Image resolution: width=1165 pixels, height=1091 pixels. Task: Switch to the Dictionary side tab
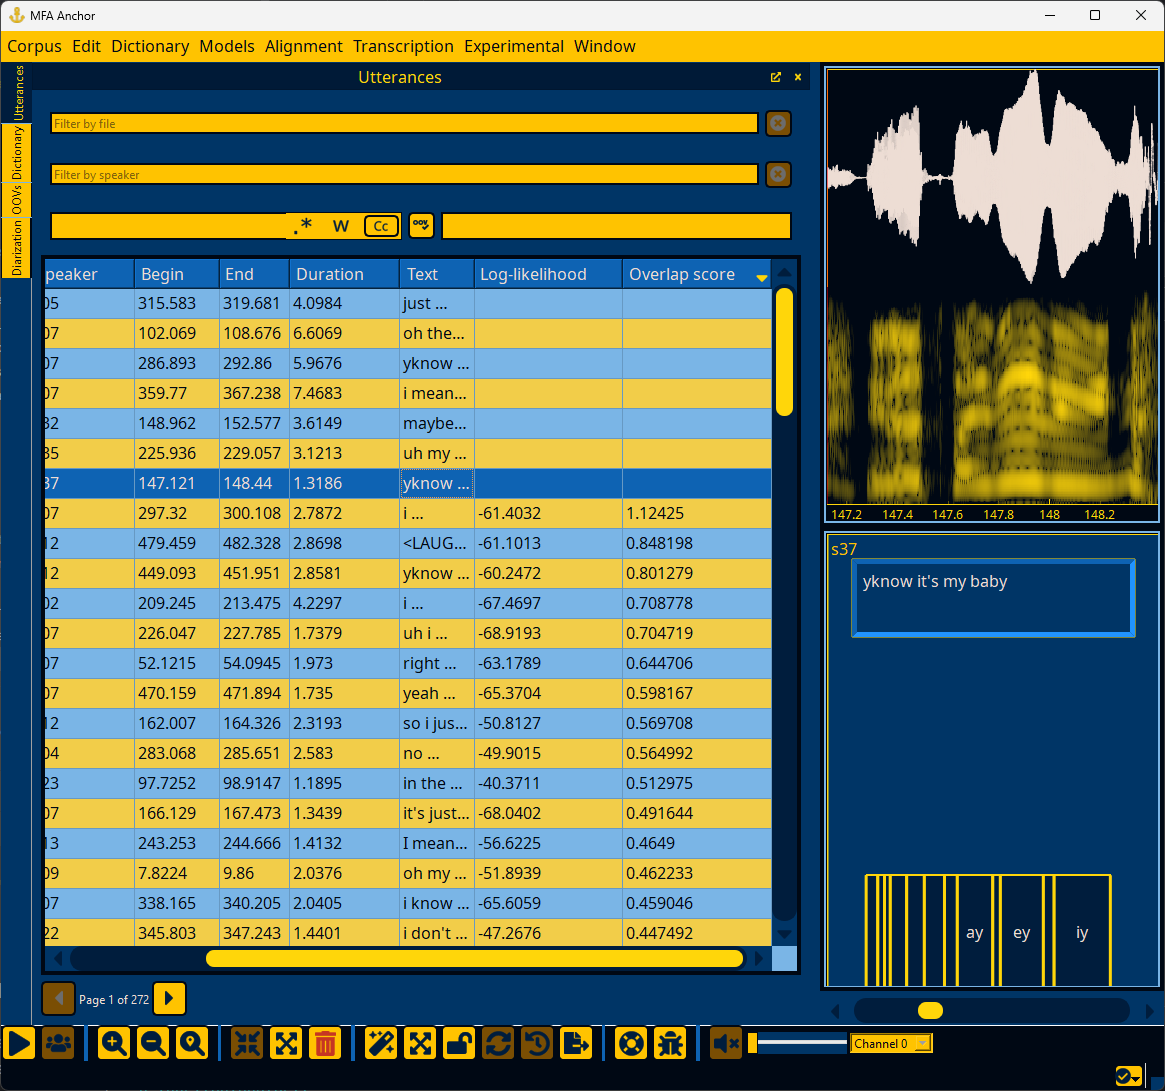pos(17,153)
